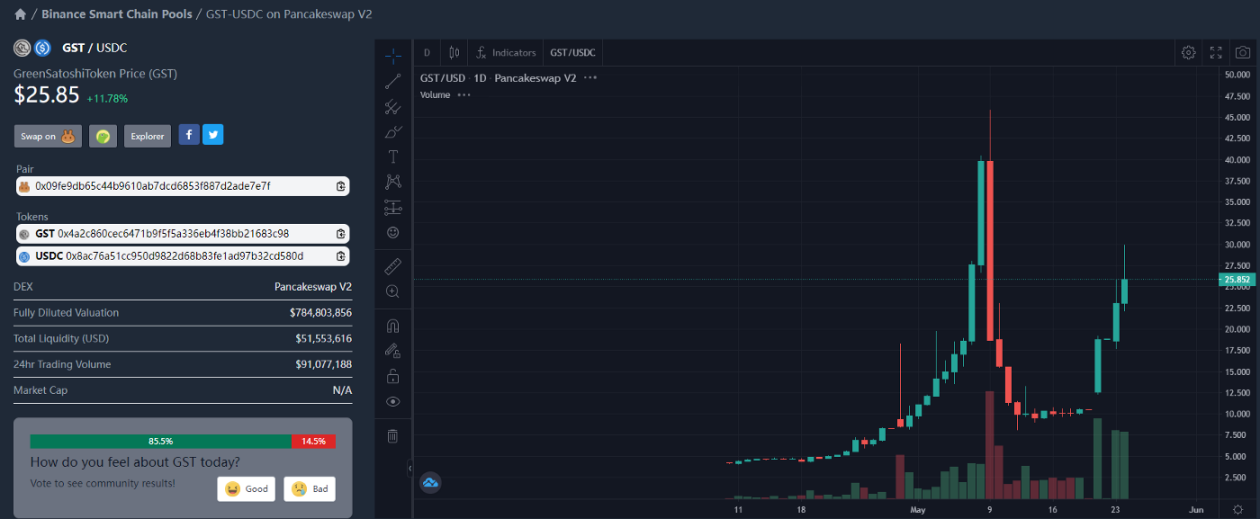The height and width of the screenshot is (519, 1260).
Task: Open the emoji icons tool
Action: click(393, 232)
